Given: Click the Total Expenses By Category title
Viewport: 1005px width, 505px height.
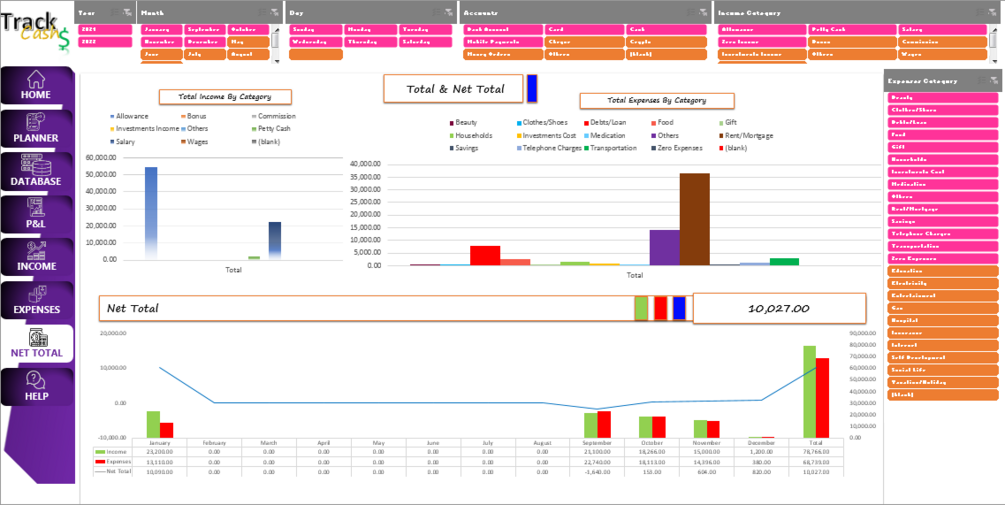Looking at the screenshot, I should tap(657, 101).
